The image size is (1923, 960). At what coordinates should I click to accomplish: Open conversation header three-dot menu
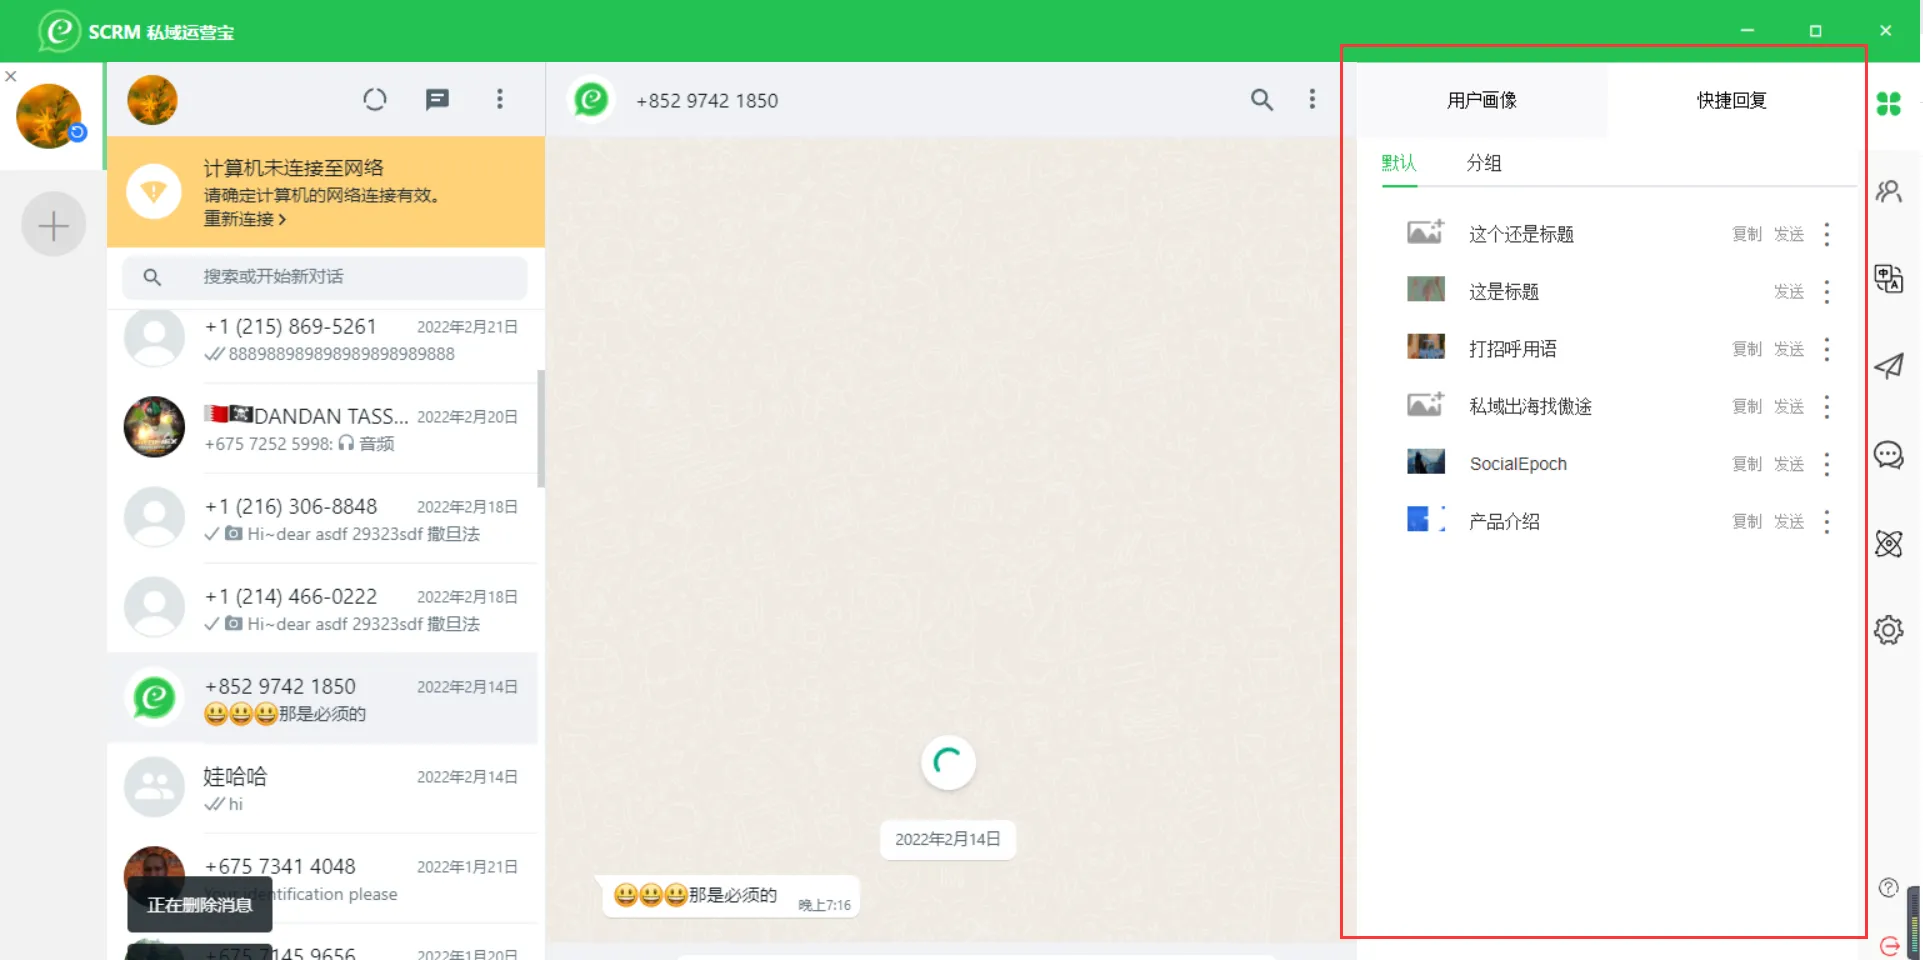click(x=1312, y=99)
